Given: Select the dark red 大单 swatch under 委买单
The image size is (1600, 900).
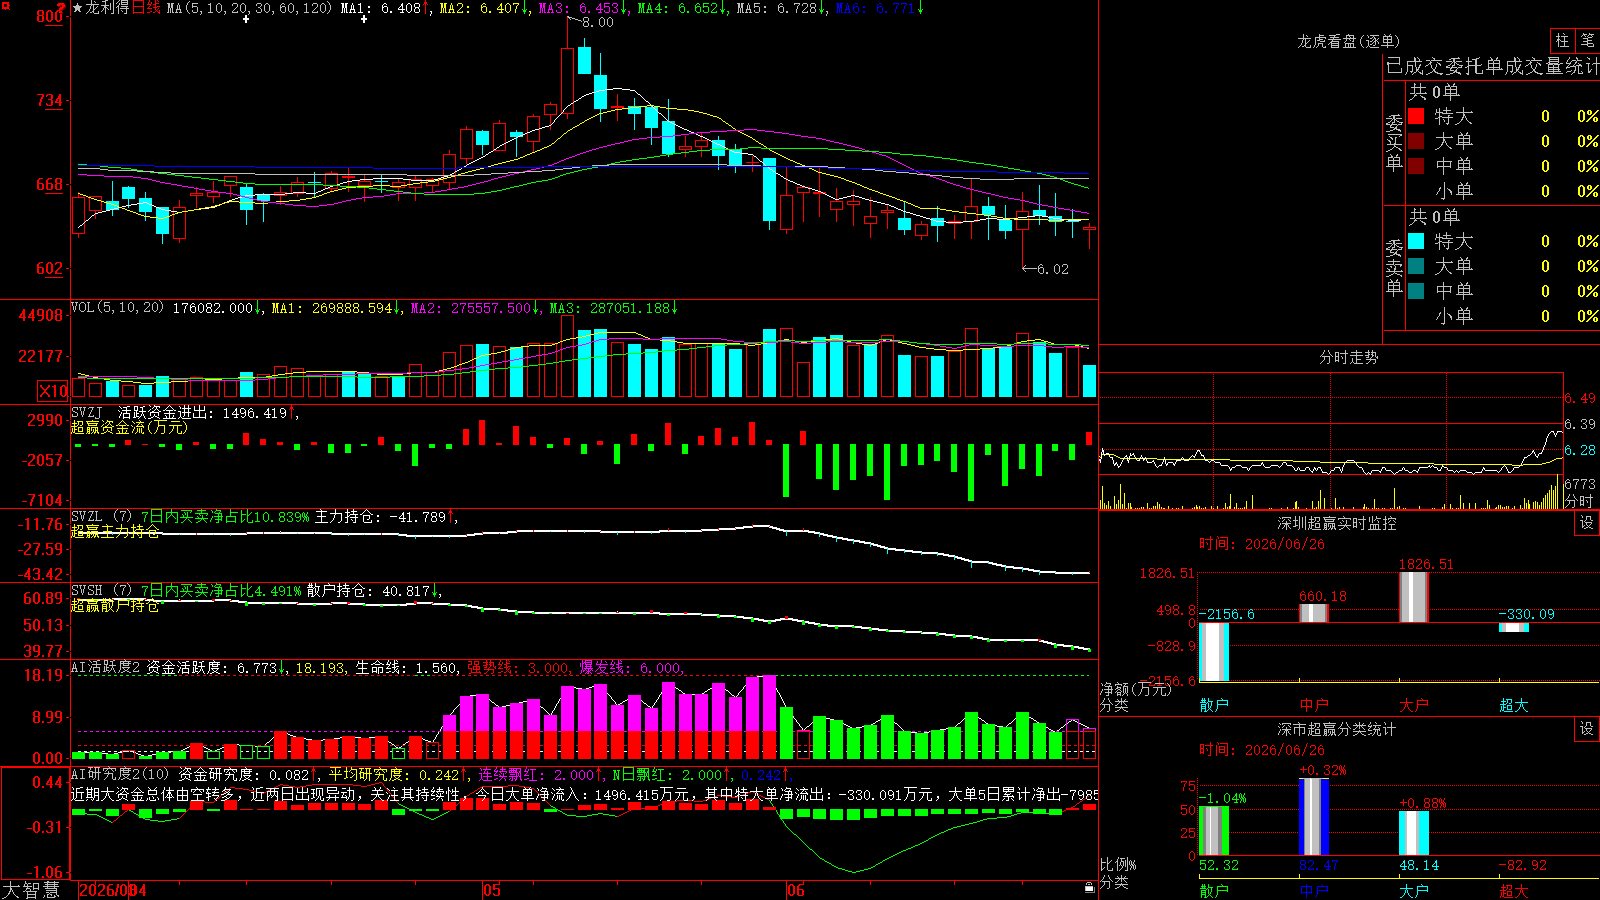Looking at the screenshot, I should tap(1416, 141).
